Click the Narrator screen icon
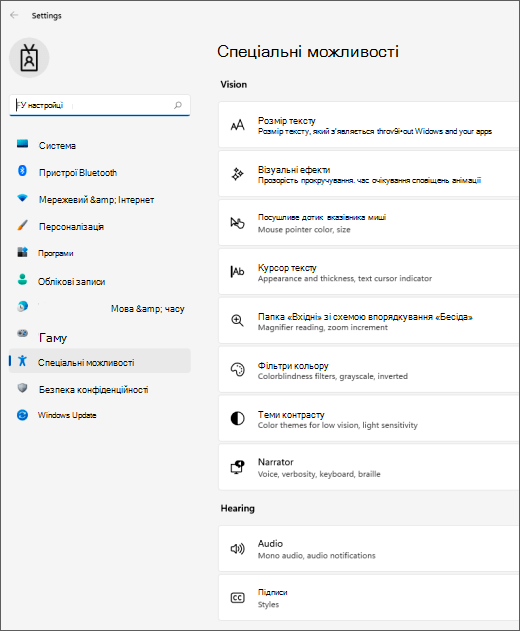 pyautogui.click(x=237, y=467)
